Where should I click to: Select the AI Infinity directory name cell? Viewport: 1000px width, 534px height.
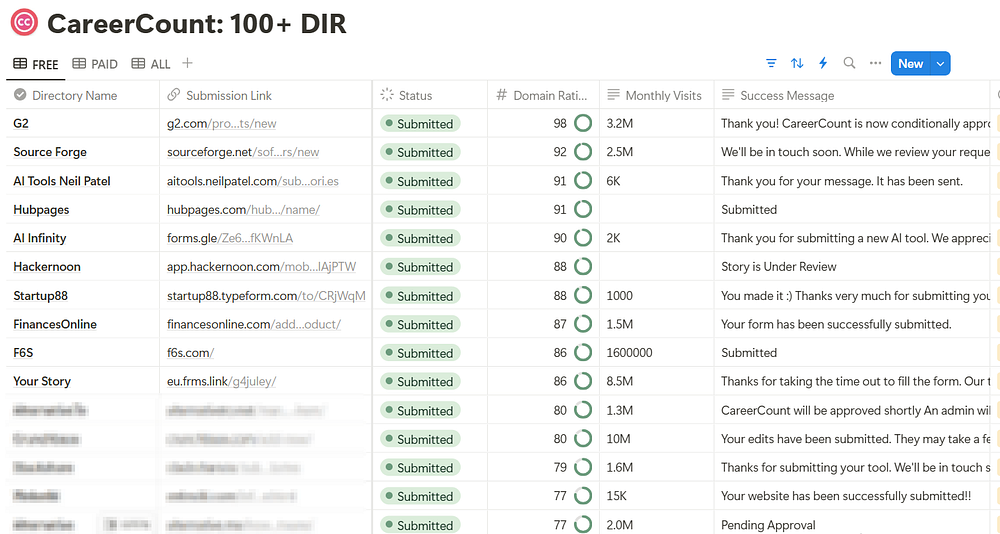point(83,238)
